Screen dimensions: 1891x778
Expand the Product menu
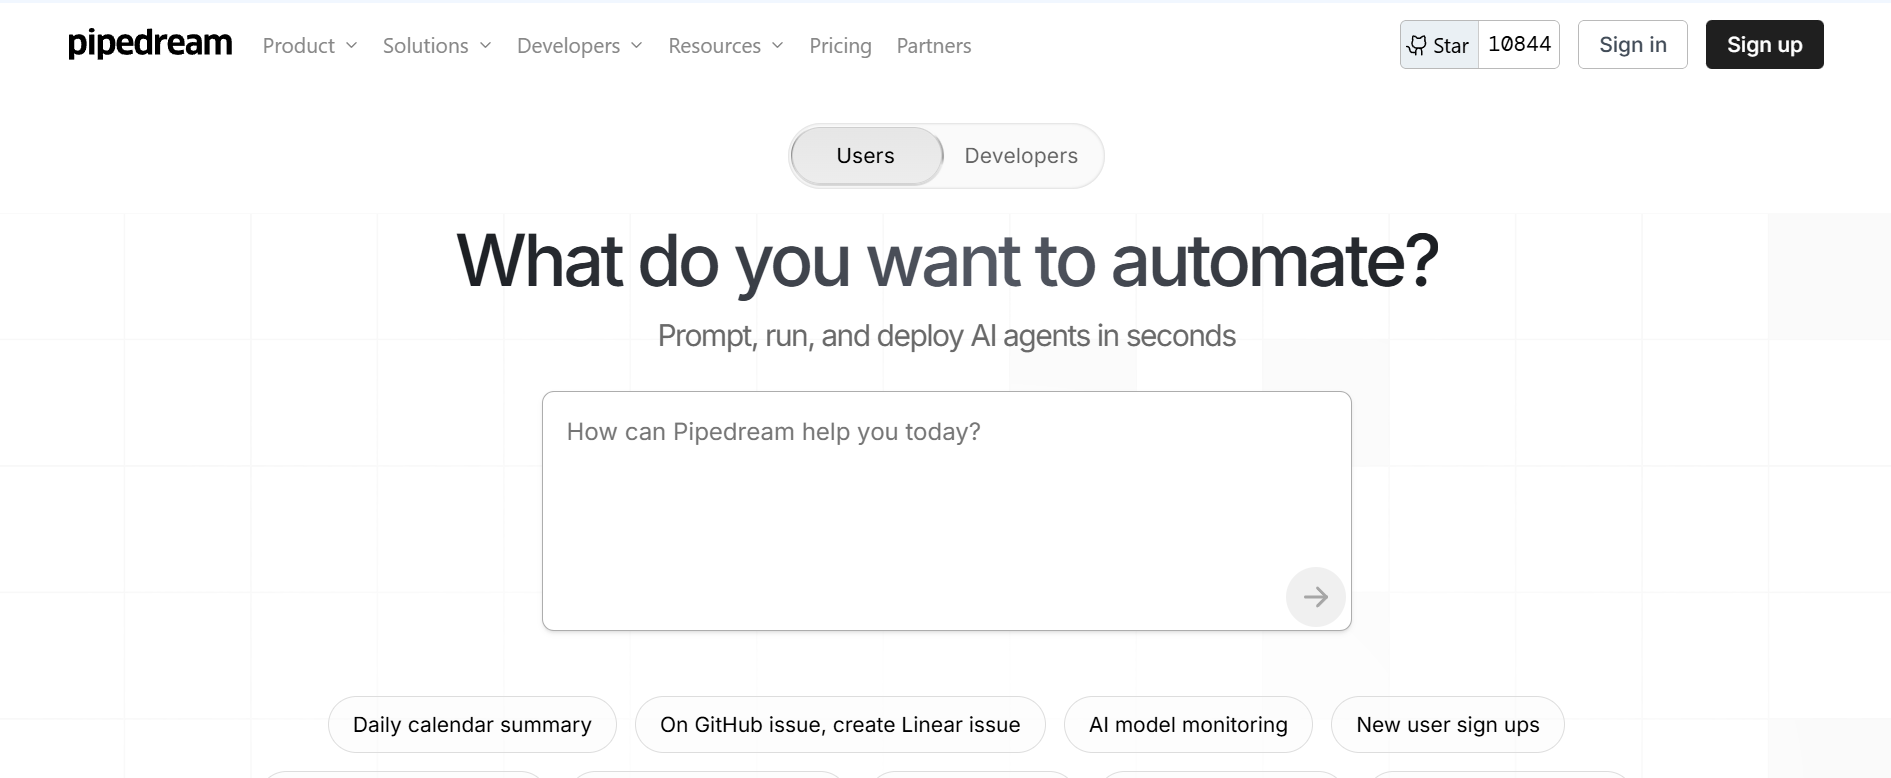pos(310,46)
